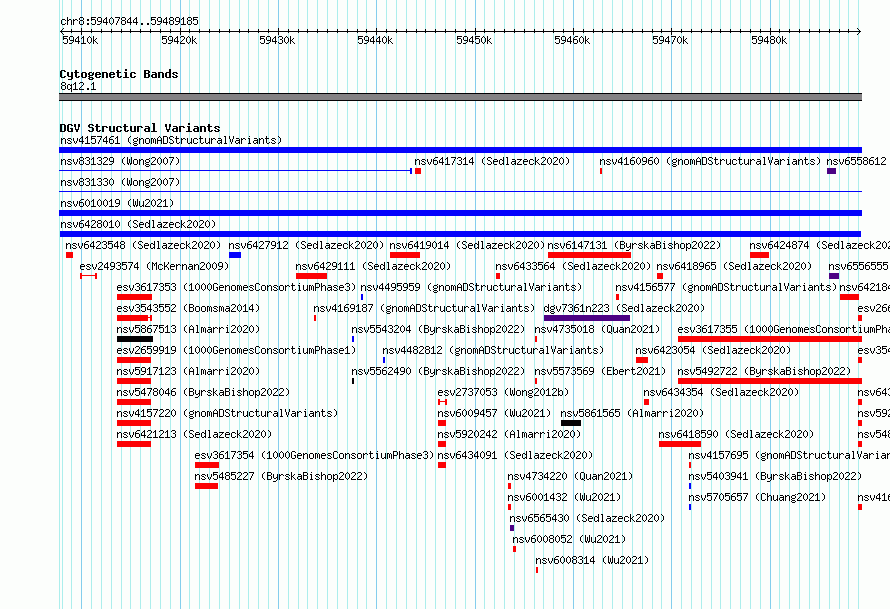Click the nsv4157461 gnomADStructuralVariants variant label
890x609 pixels.
(171, 140)
